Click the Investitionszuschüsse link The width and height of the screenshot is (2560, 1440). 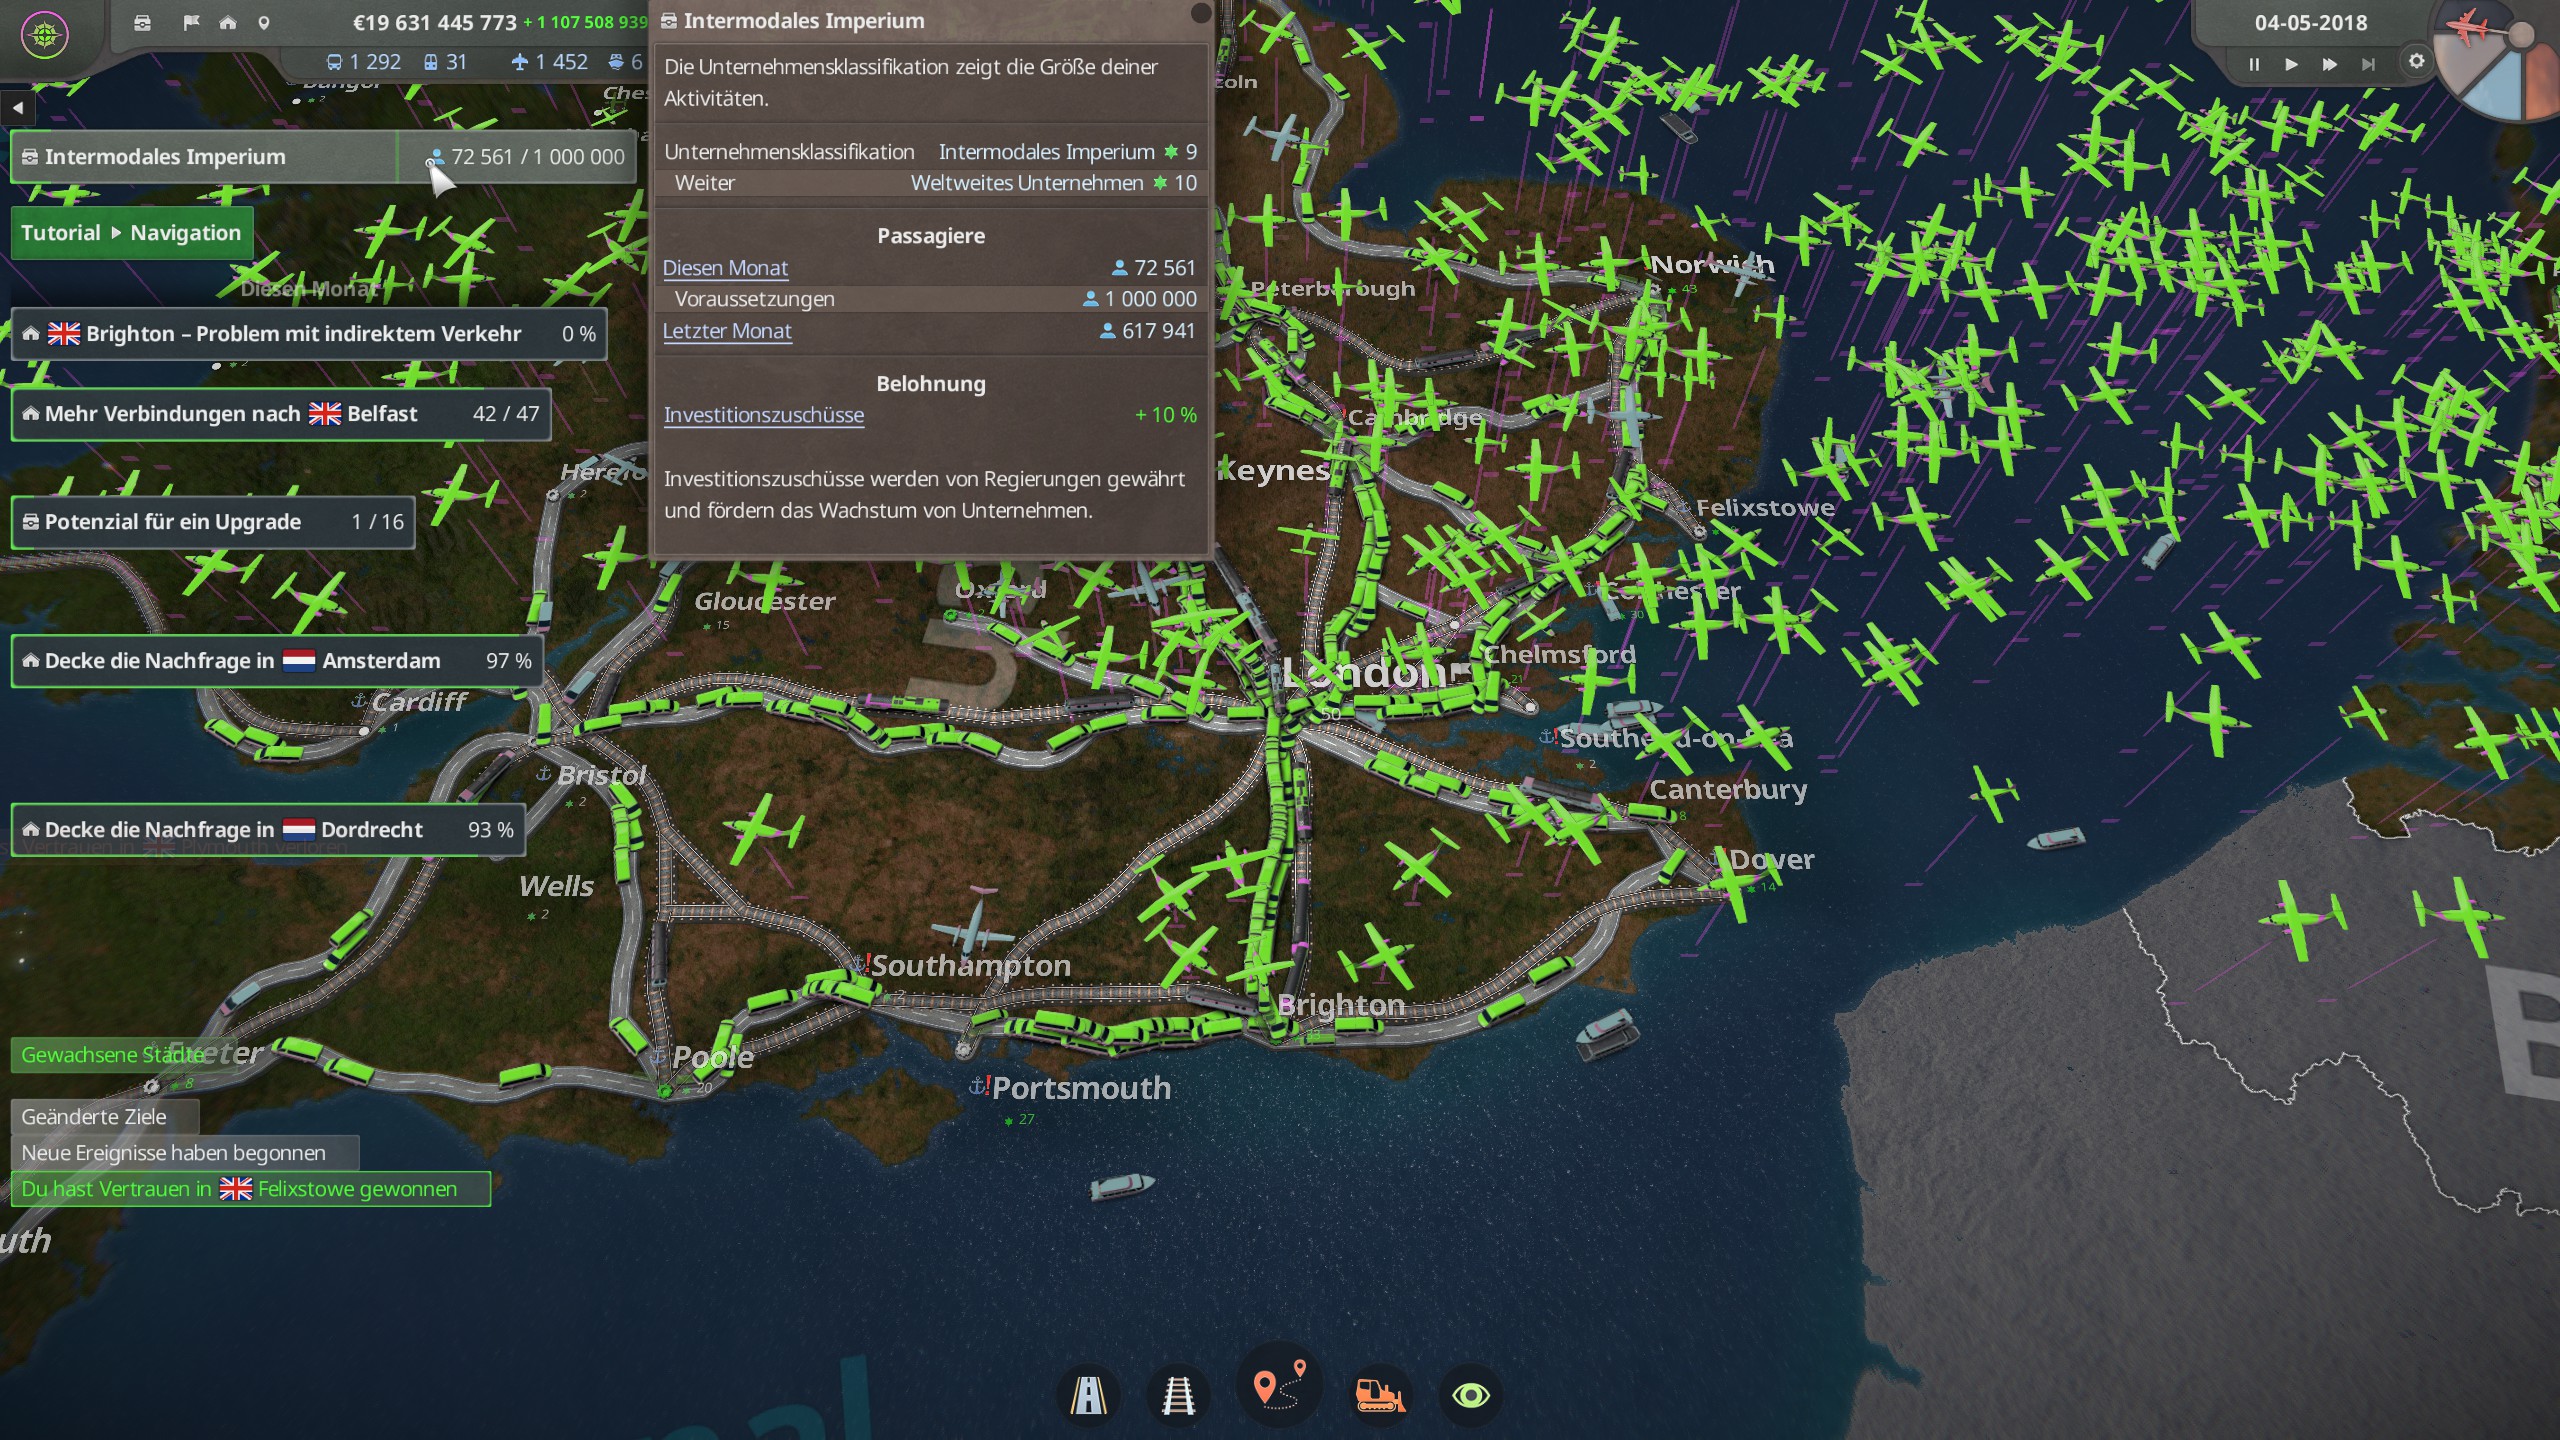tap(763, 415)
